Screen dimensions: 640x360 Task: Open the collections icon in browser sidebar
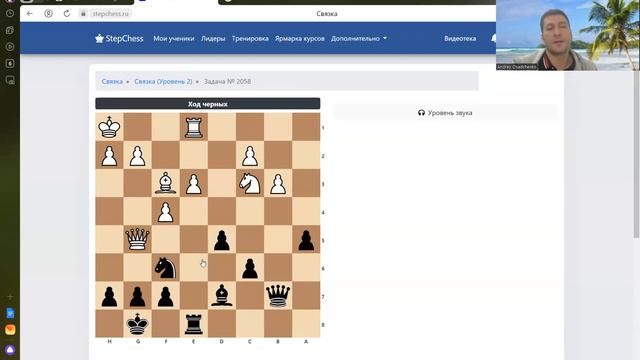click(x=10, y=30)
